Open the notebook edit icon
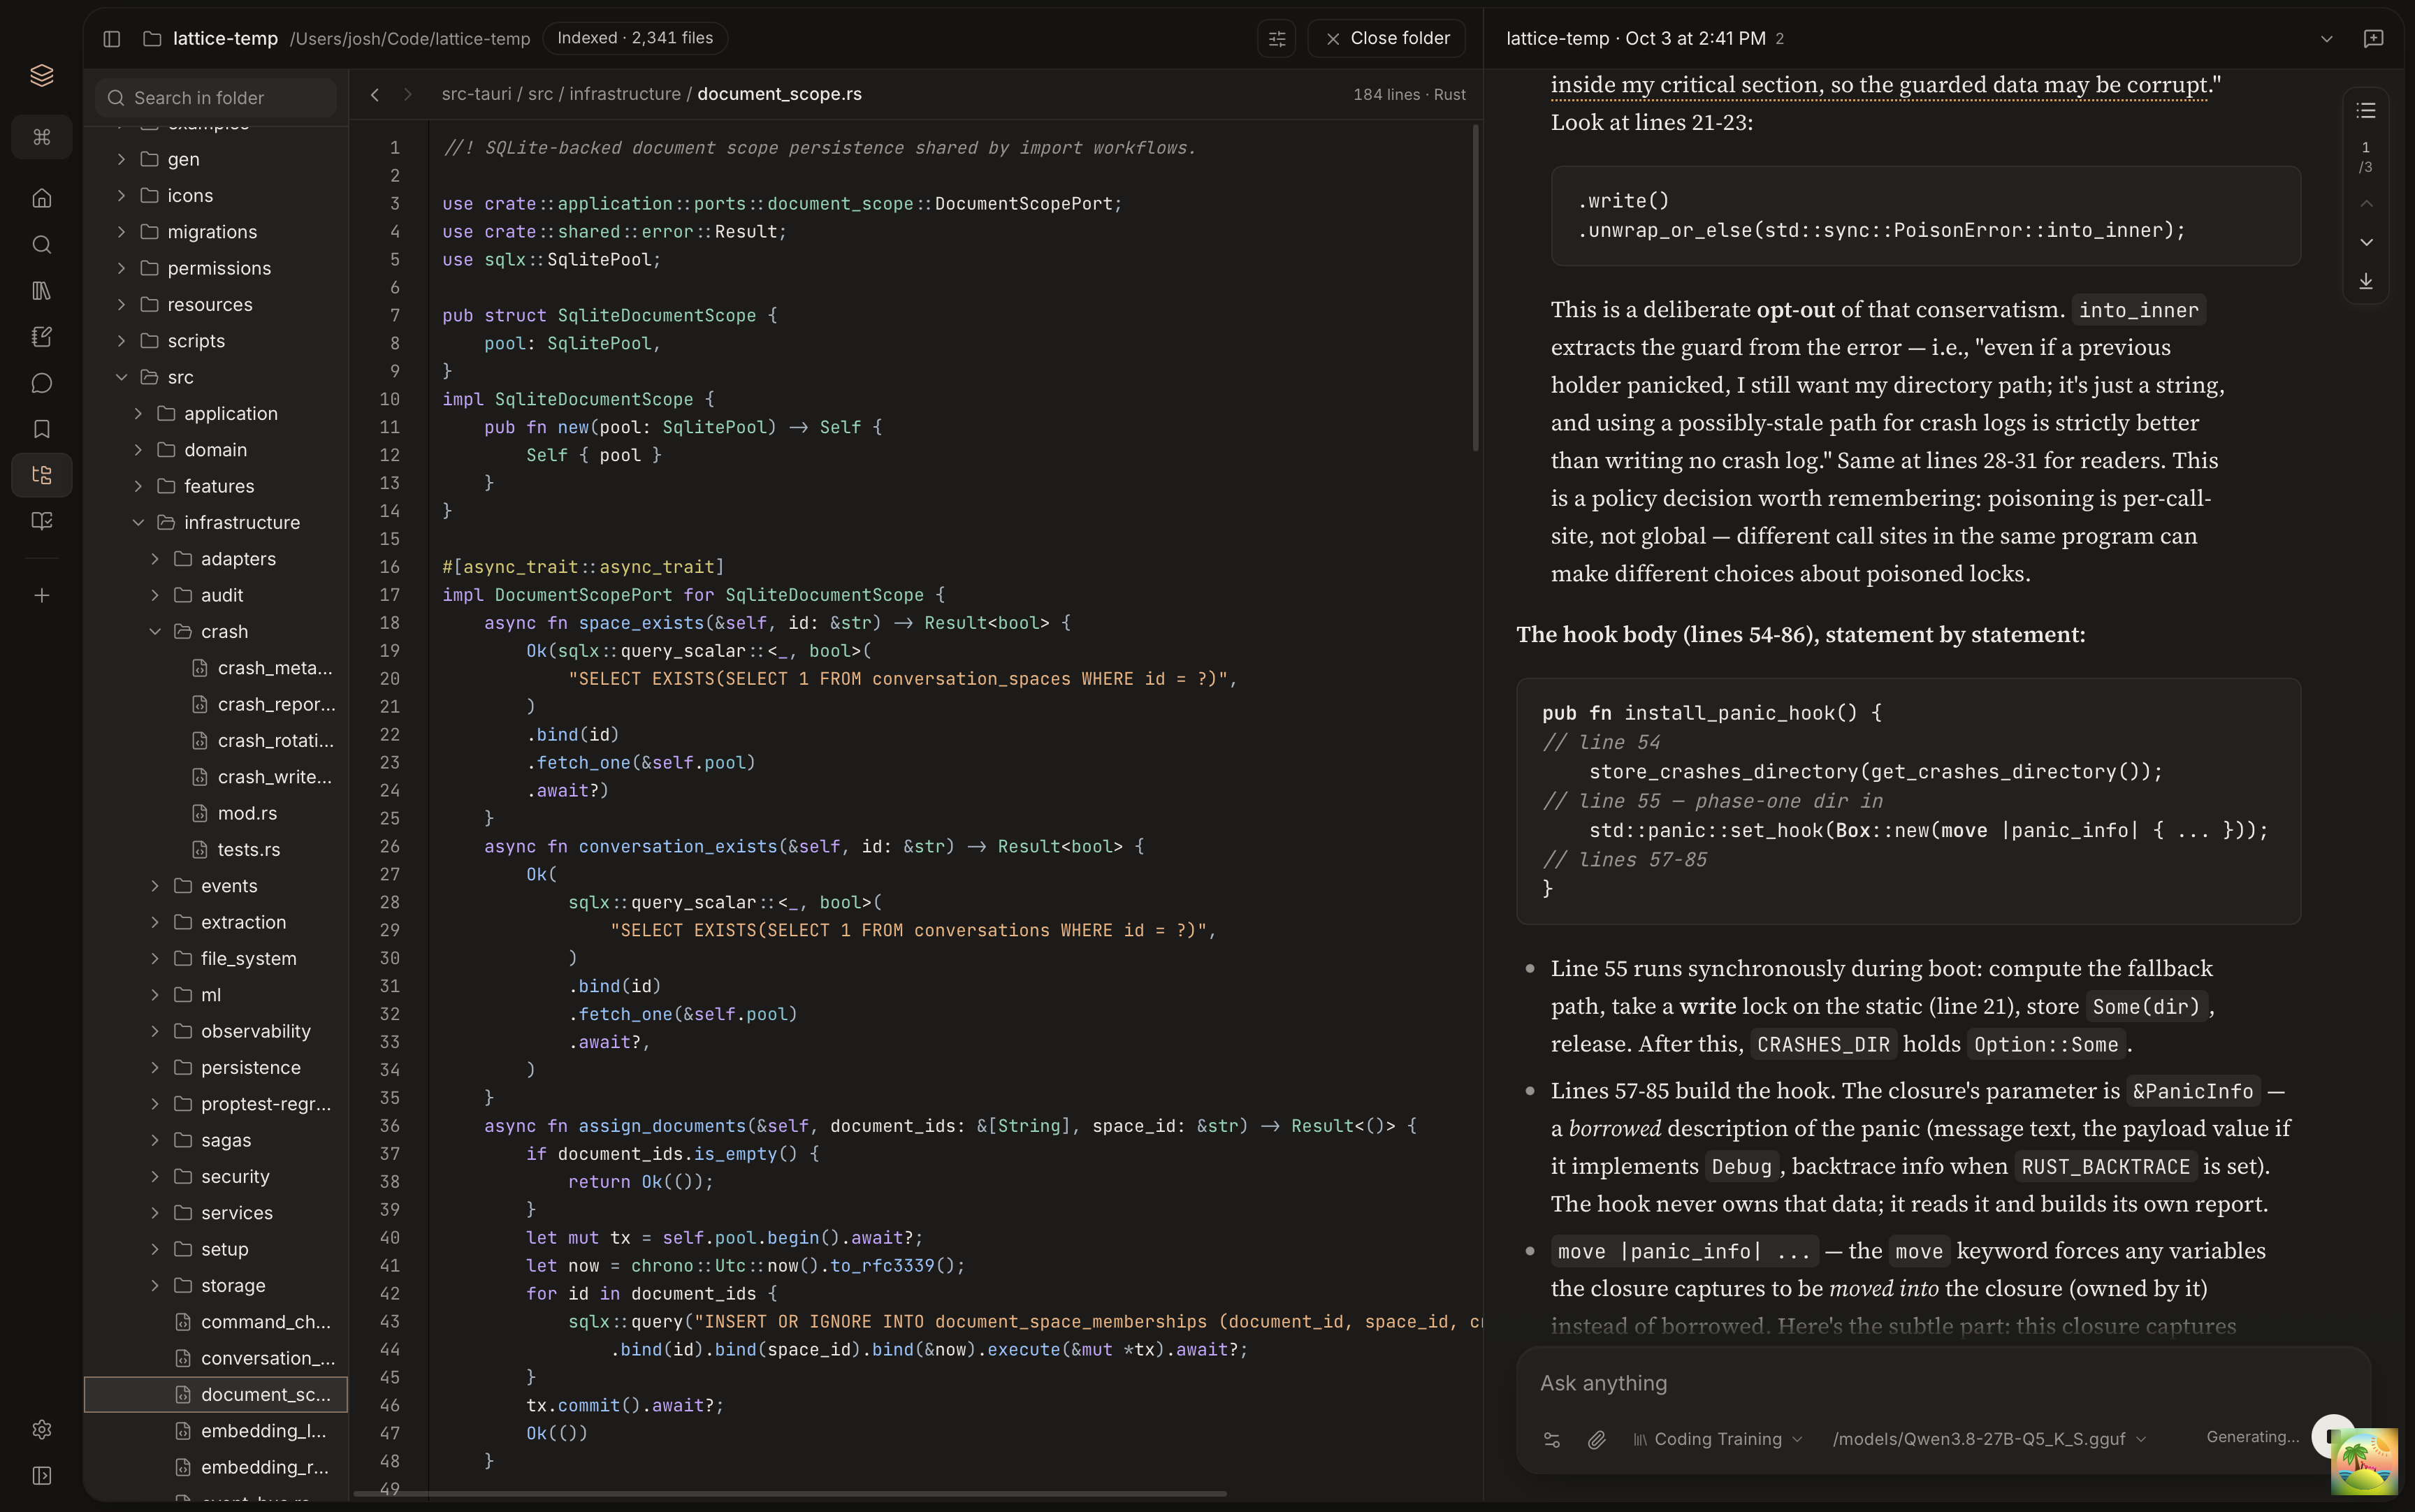2415x1512 pixels. coord(41,336)
